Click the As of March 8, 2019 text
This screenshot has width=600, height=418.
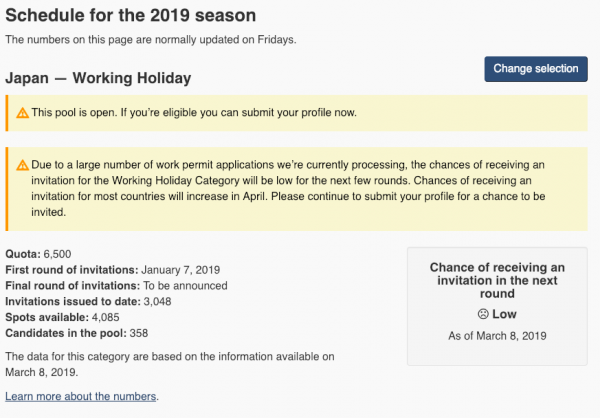(x=497, y=335)
